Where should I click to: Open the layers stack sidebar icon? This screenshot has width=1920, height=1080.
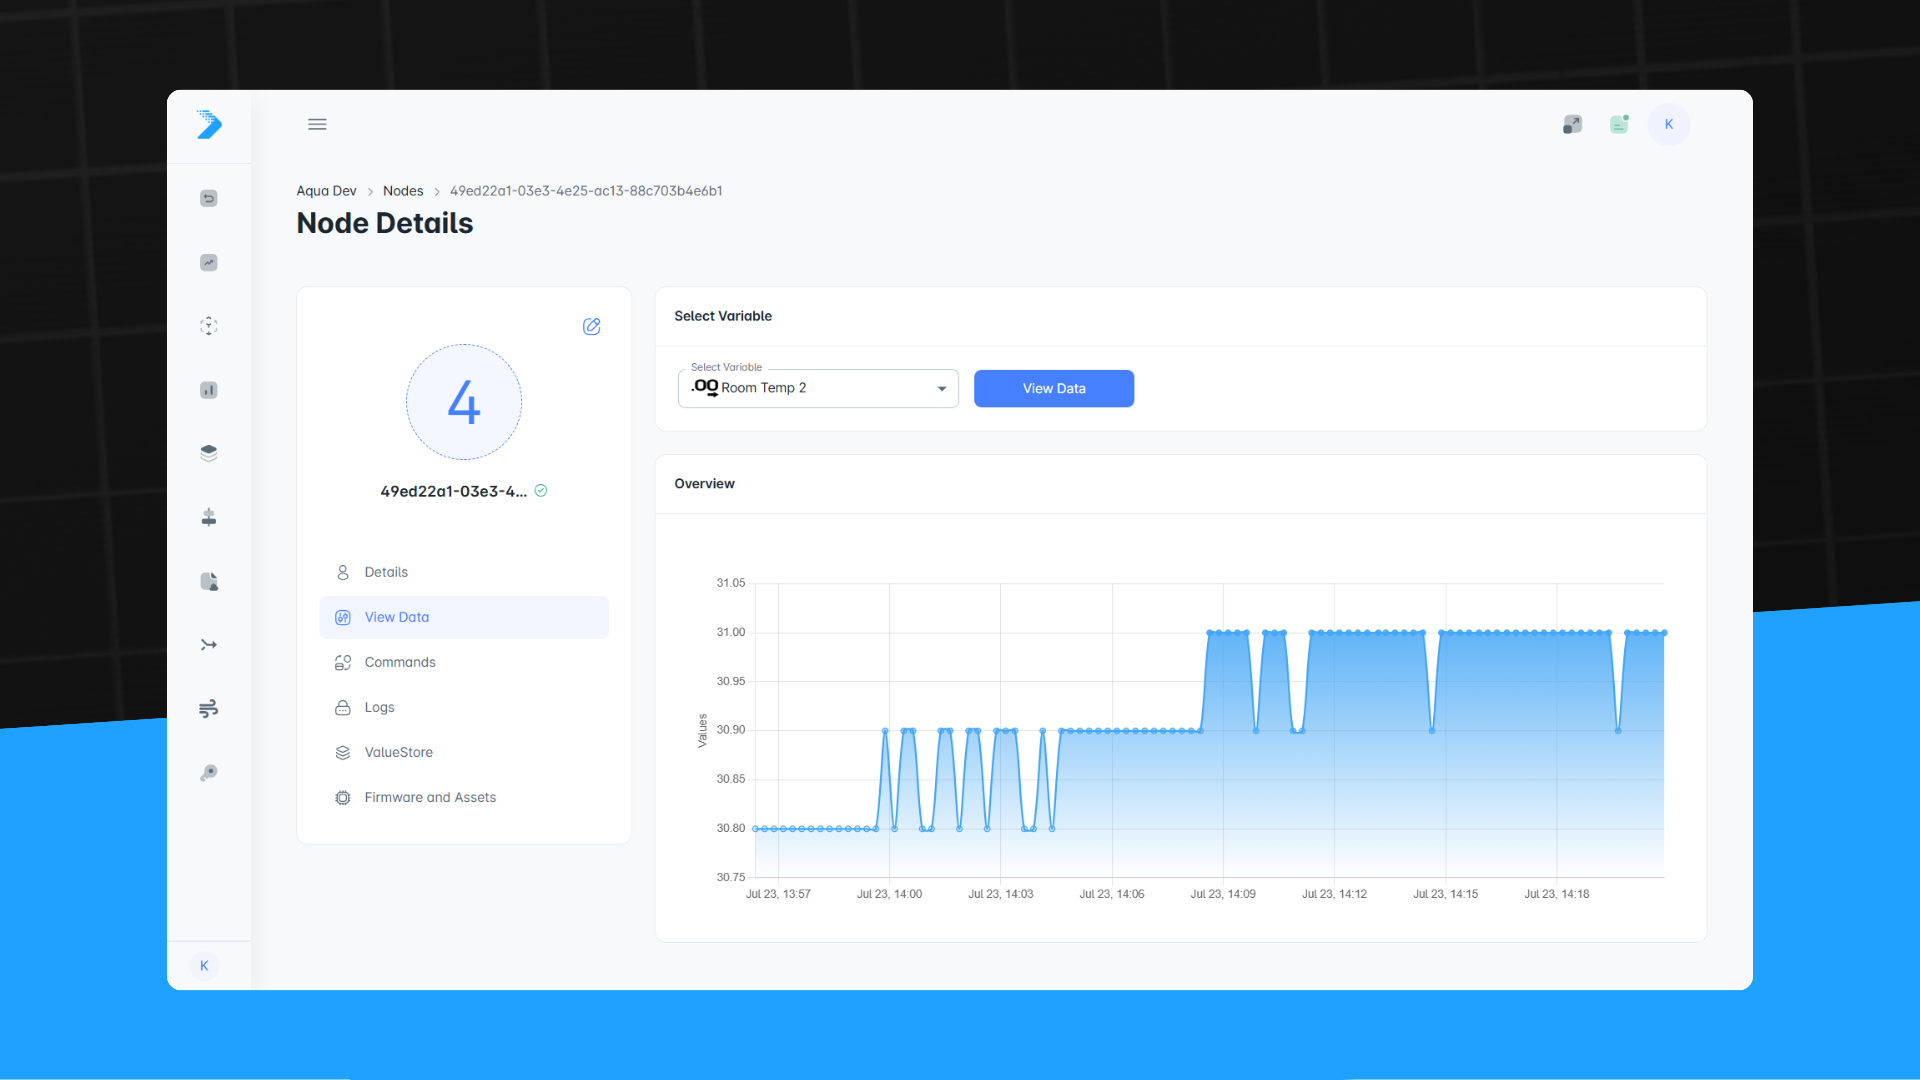[208, 453]
